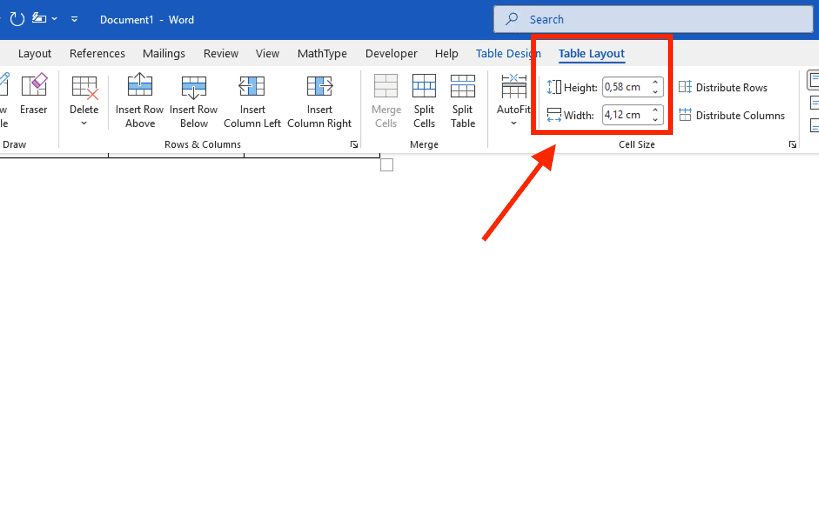Click the row height icon beside Height
The width and height of the screenshot is (819, 517).
pyautogui.click(x=554, y=87)
